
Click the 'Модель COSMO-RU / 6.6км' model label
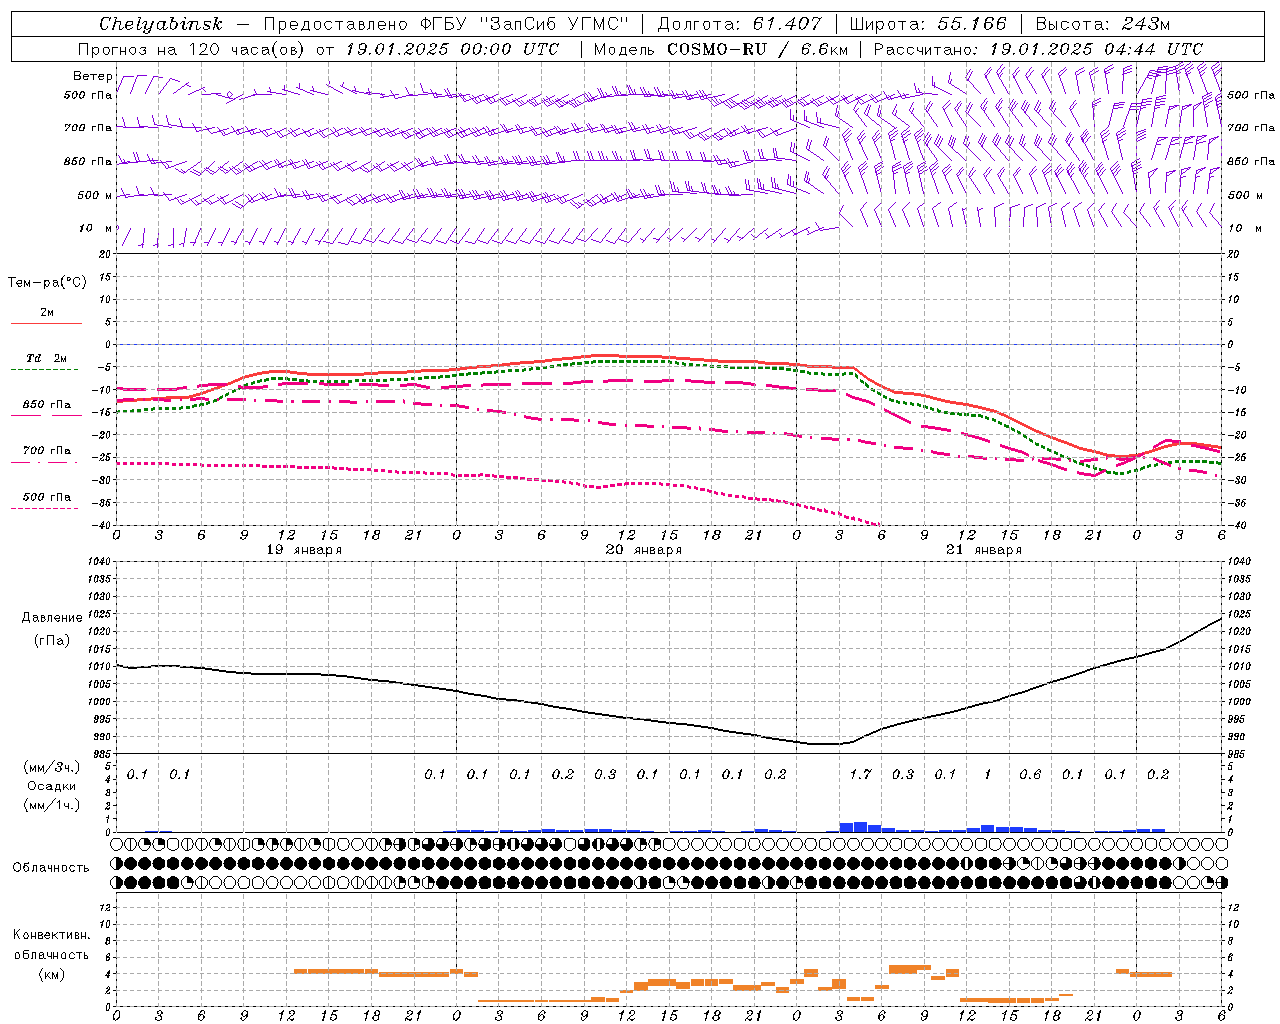[x=721, y=49]
